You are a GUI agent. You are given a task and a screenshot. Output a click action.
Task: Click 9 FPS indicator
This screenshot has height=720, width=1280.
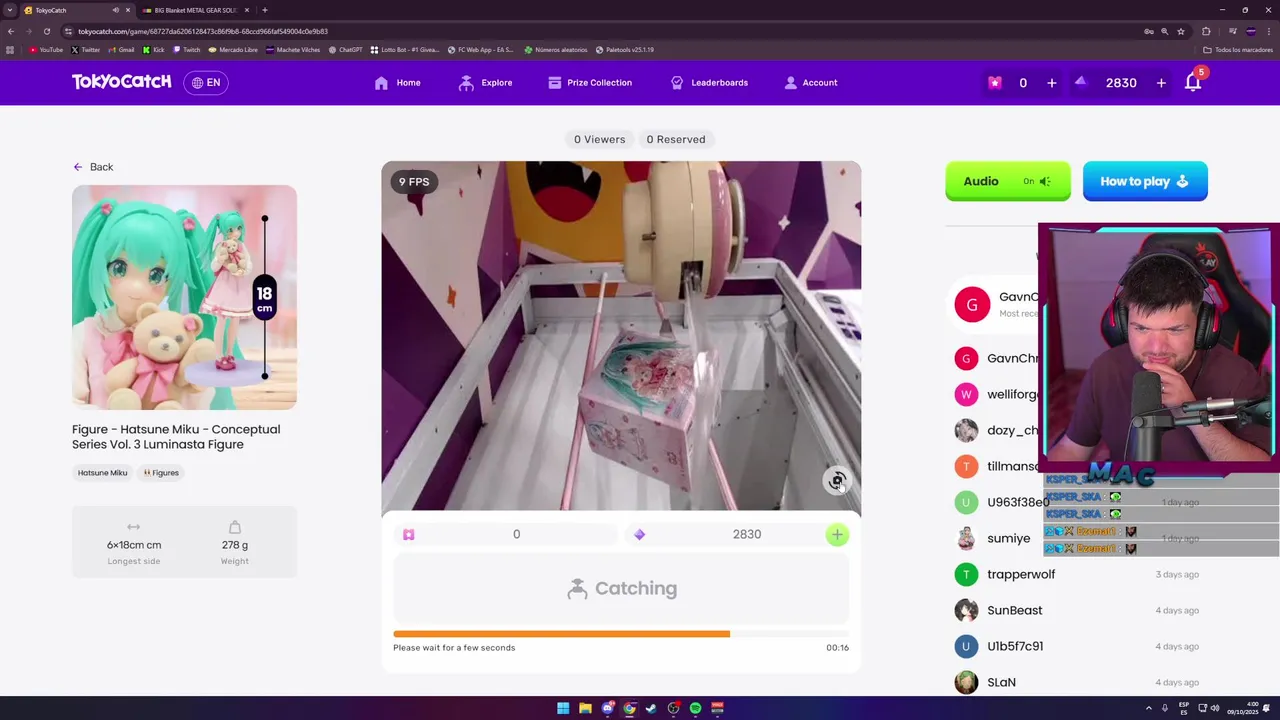[414, 182]
